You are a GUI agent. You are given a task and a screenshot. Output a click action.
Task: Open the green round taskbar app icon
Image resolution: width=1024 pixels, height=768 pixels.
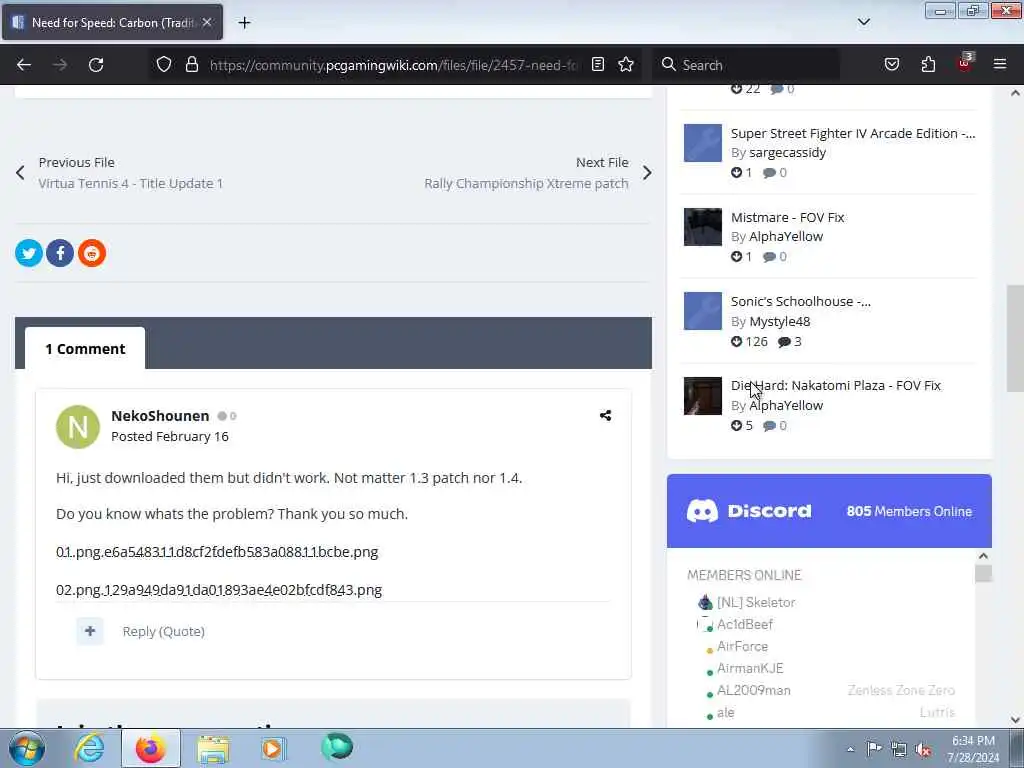point(337,747)
